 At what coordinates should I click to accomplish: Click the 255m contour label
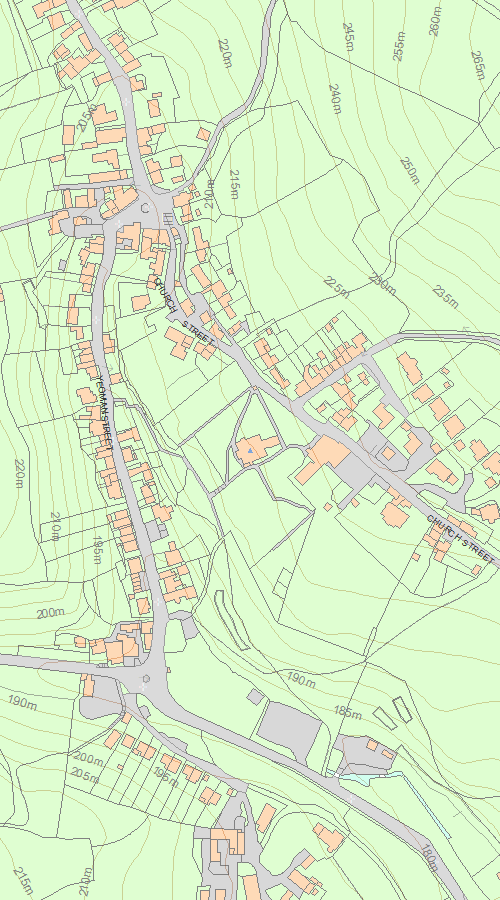399,46
